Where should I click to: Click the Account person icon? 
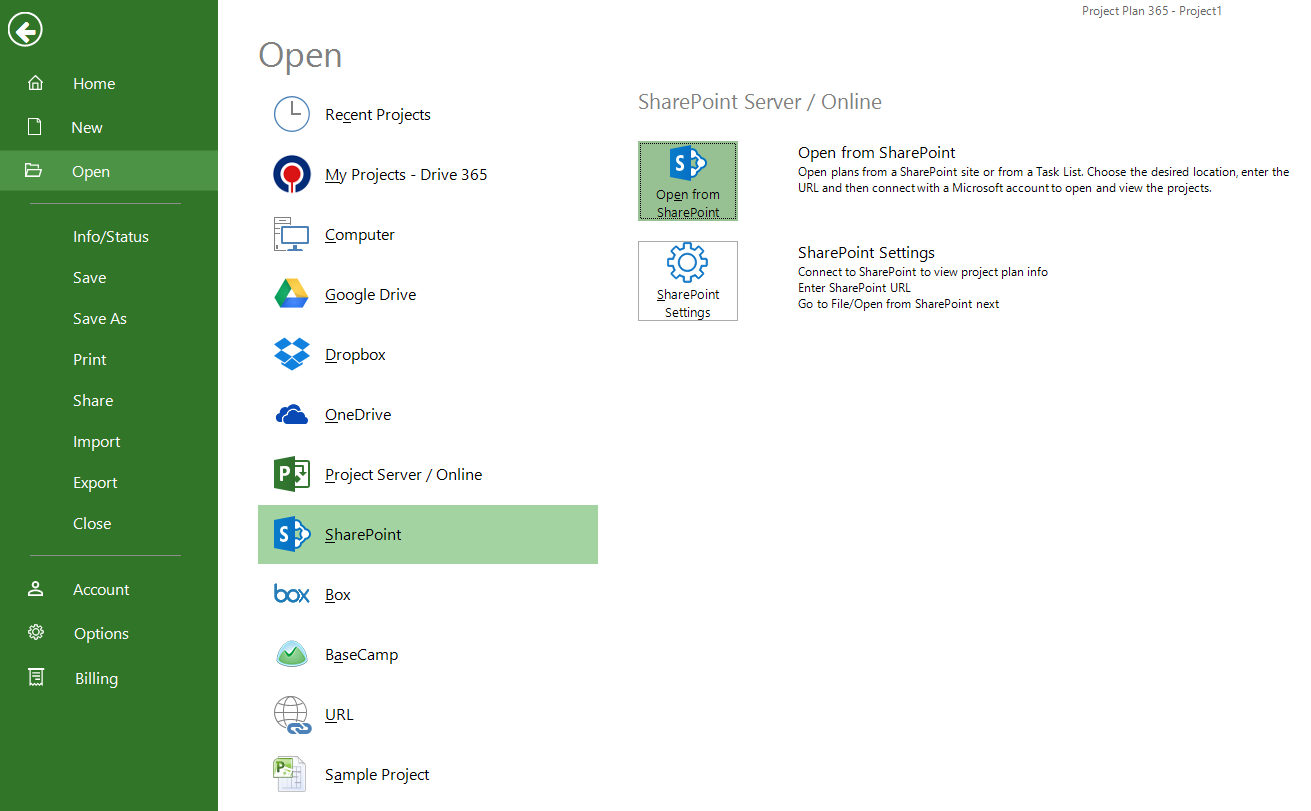[x=36, y=589]
